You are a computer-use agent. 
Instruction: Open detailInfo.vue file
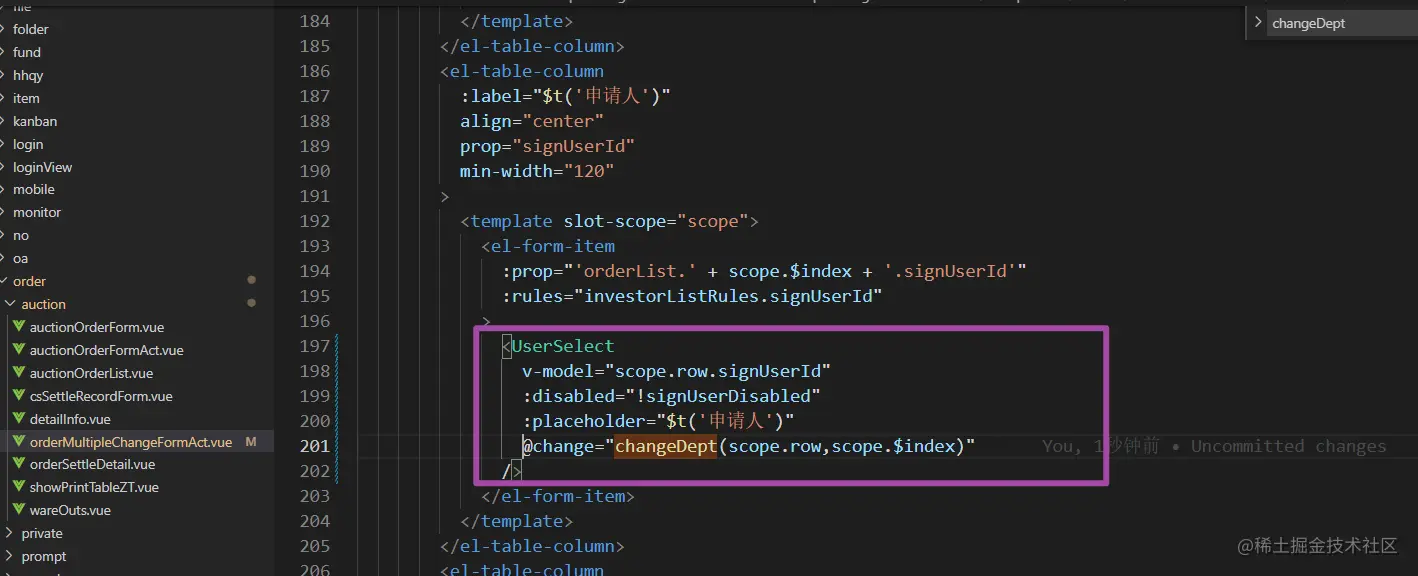click(70, 419)
